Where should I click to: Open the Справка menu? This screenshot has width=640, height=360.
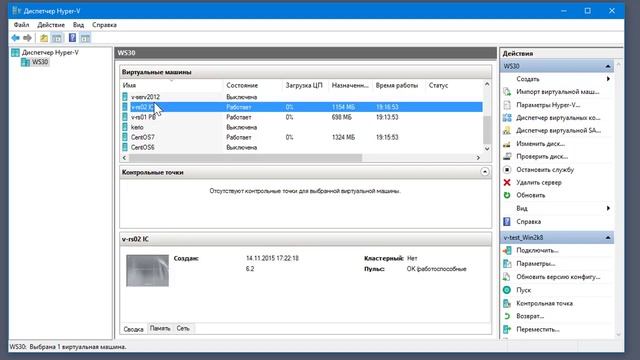(104, 25)
